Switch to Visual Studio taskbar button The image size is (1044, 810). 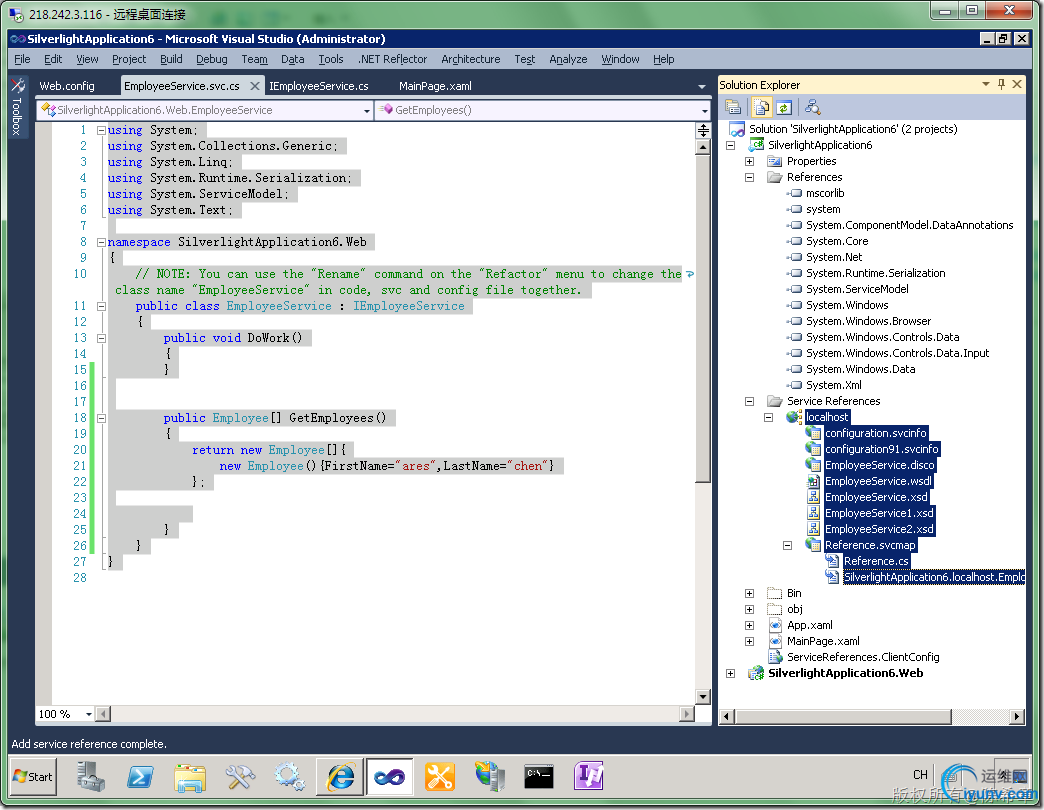click(390, 777)
